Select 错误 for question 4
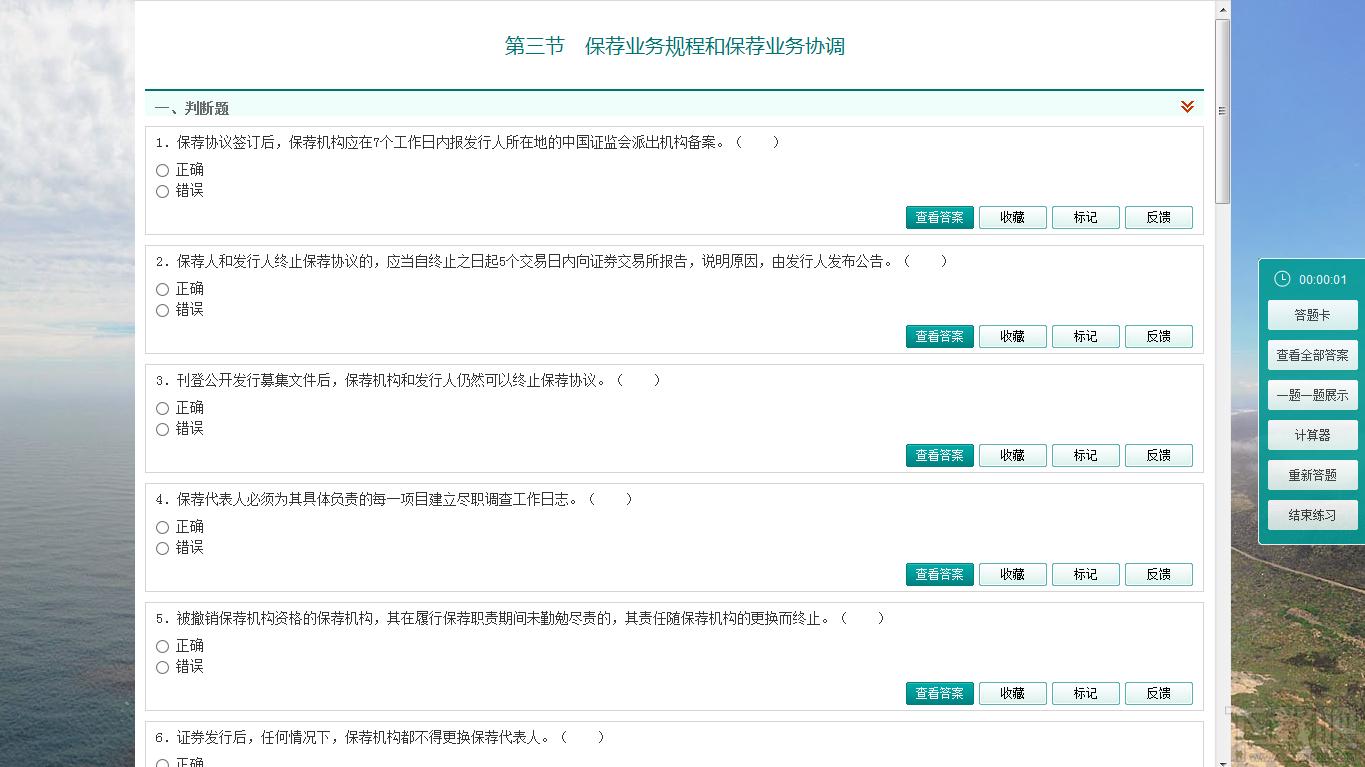Viewport: 1365px width, 767px height. click(163, 549)
